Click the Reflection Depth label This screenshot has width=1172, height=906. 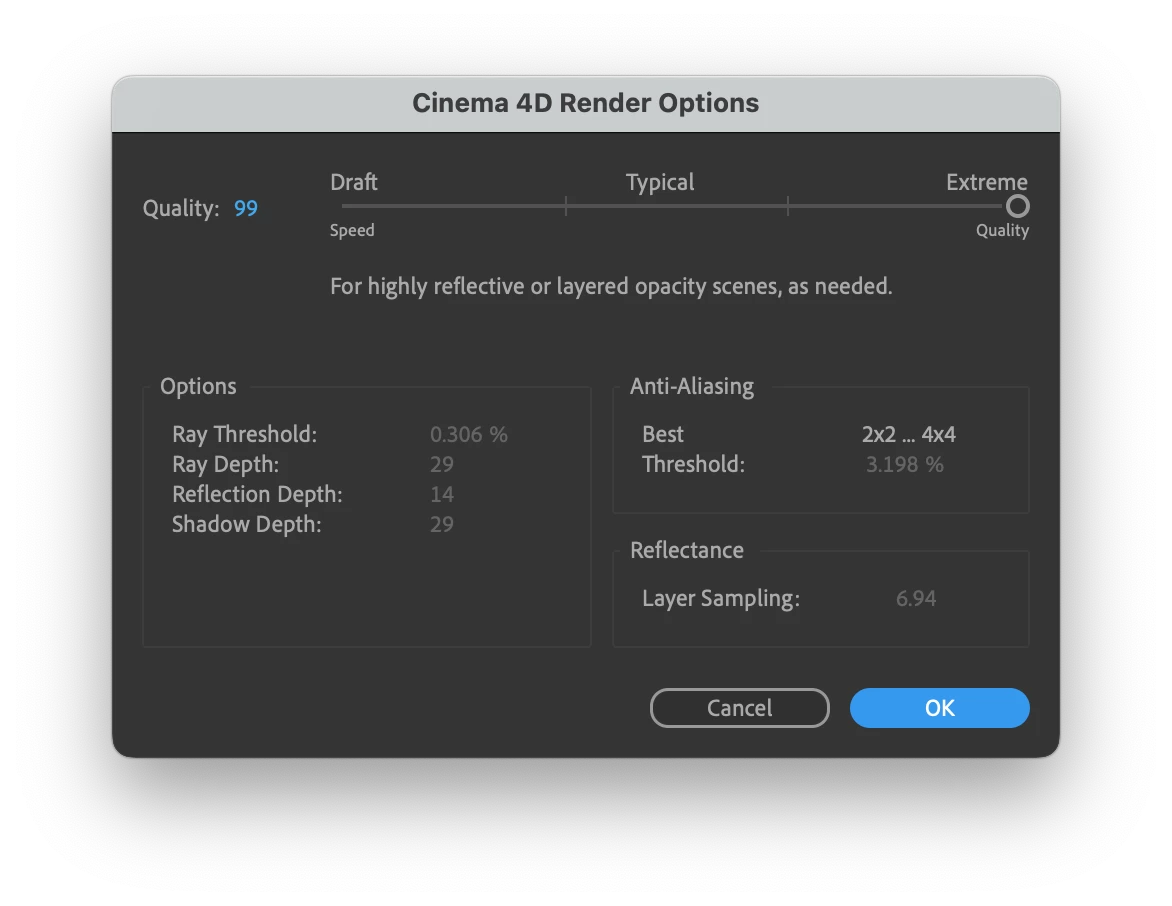pyautogui.click(x=257, y=494)
